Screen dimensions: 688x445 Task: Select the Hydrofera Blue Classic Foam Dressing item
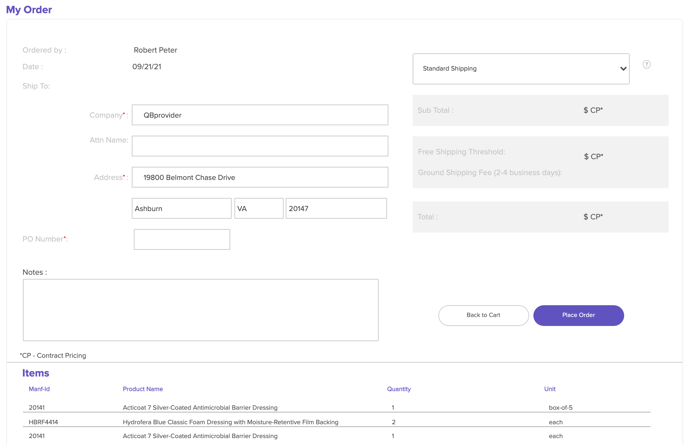coord(230,422)
